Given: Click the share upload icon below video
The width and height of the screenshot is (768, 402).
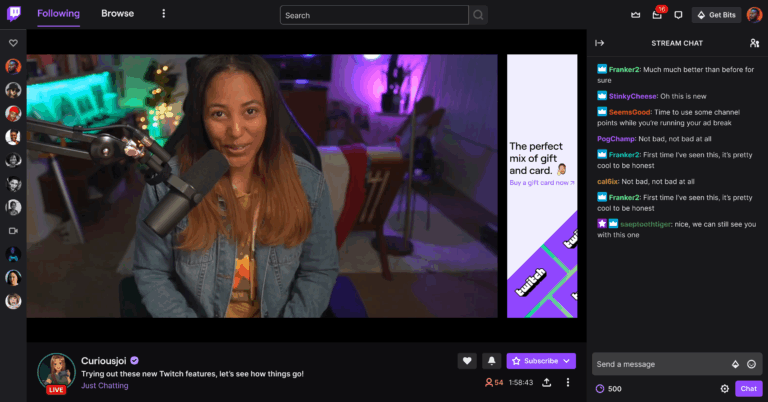Looking at the screenshot, I should pyautogui.click(x=547, y=382).
